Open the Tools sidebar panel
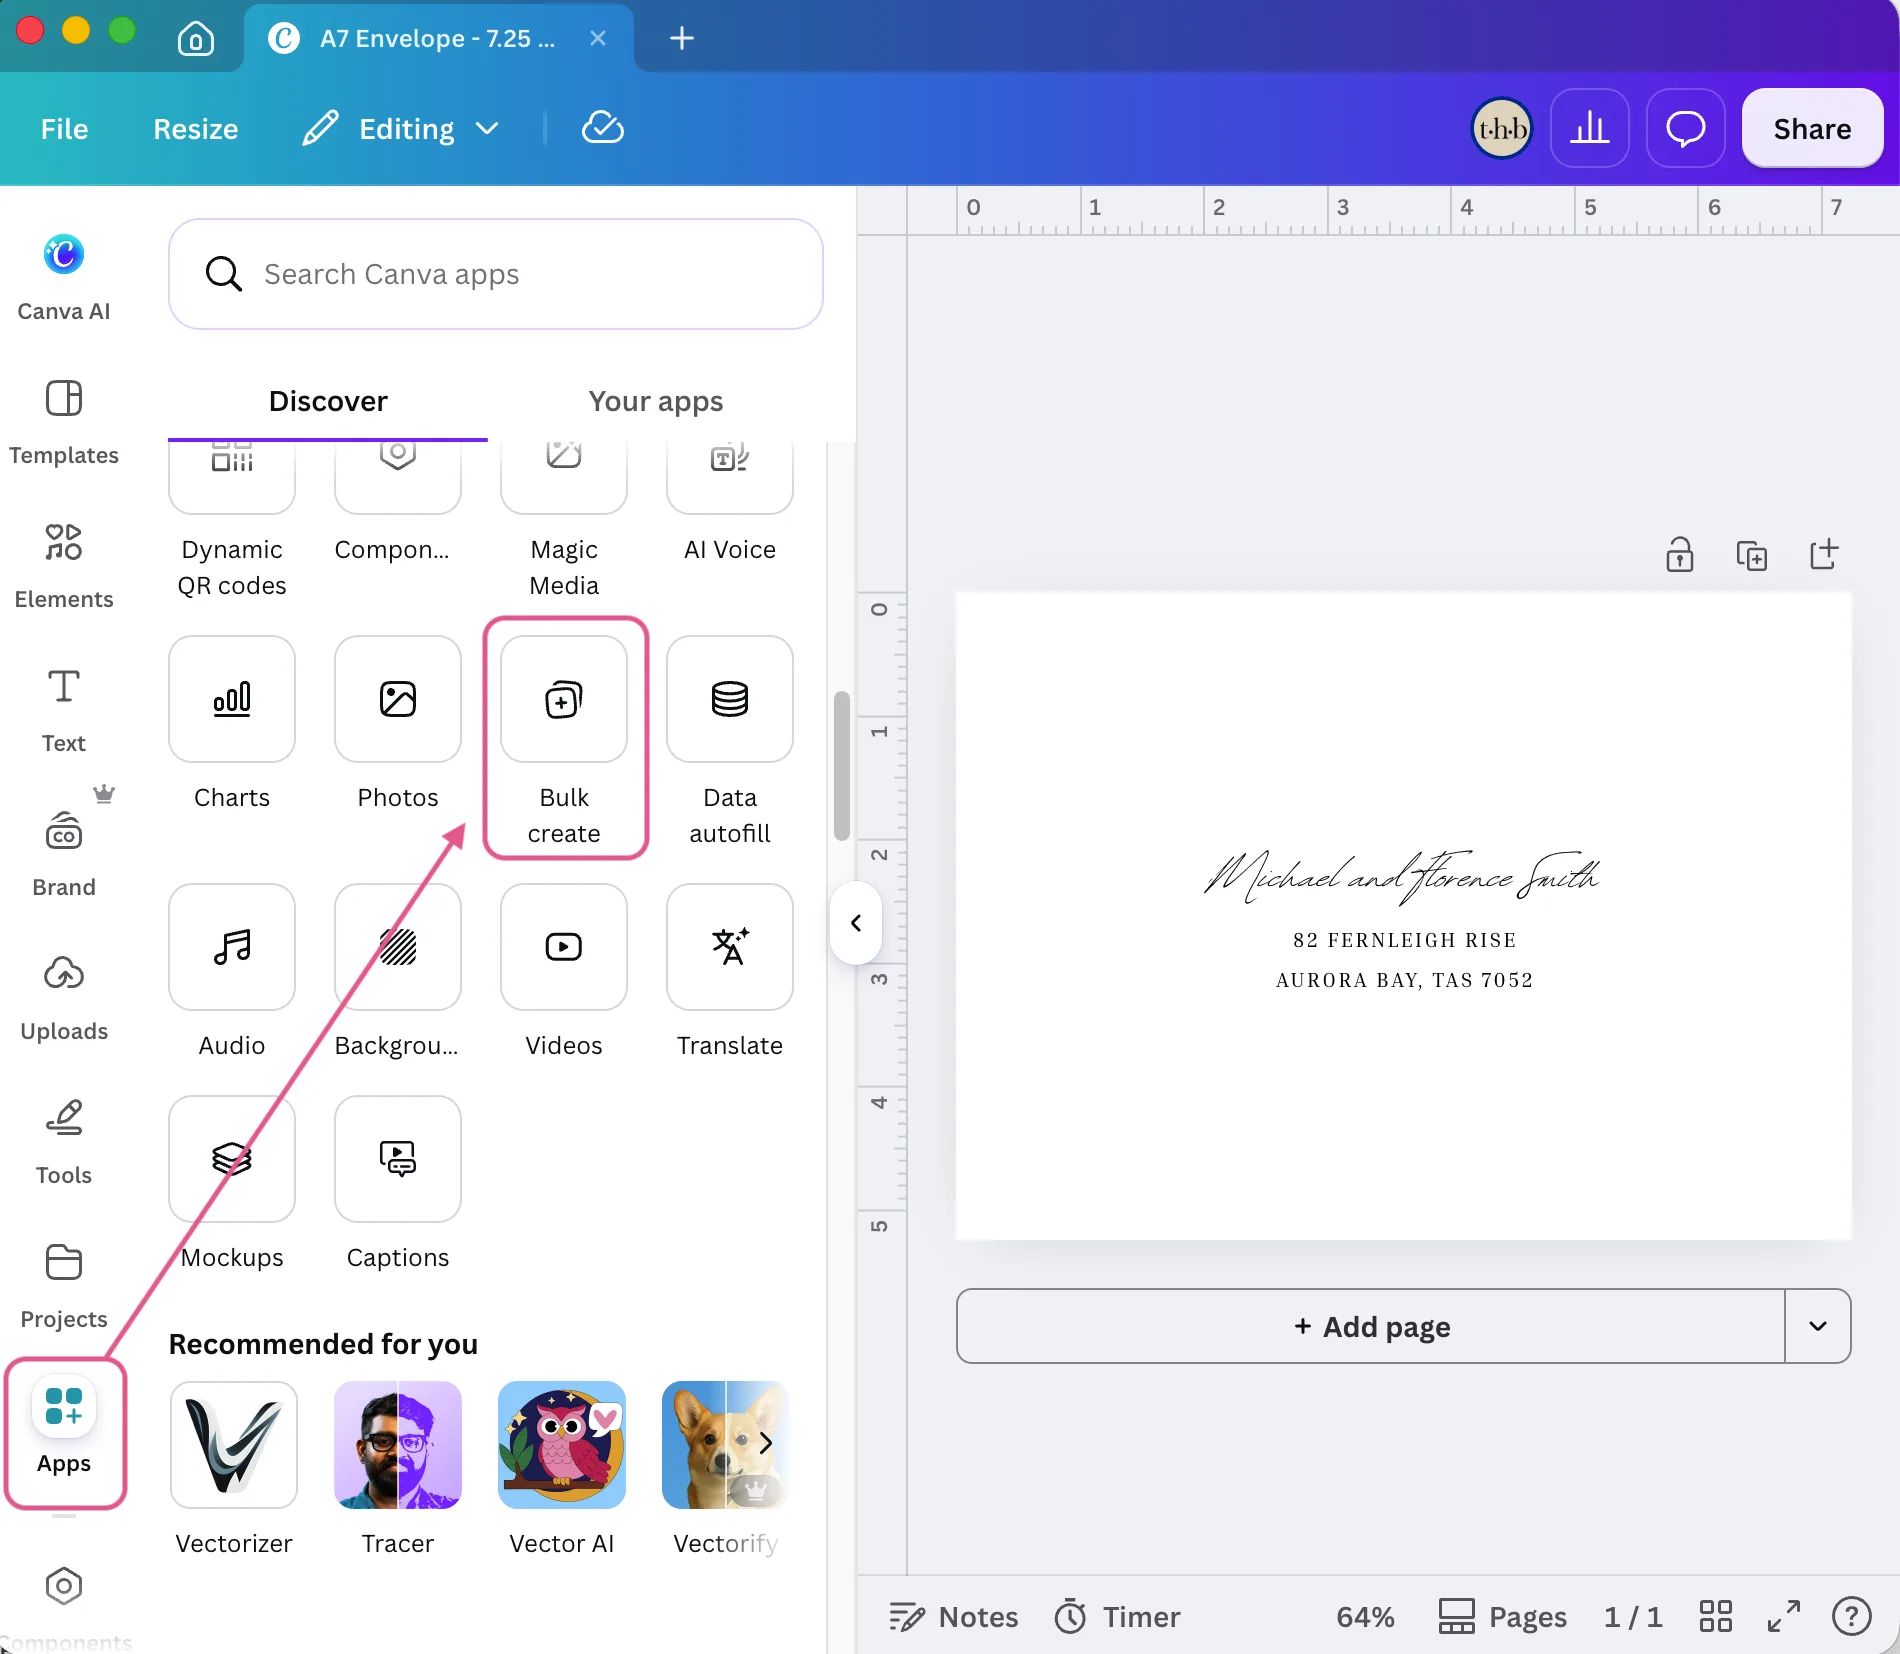Image resolution: width=1900 pixels, height=1654 pixels. [x=63, y=1142]
